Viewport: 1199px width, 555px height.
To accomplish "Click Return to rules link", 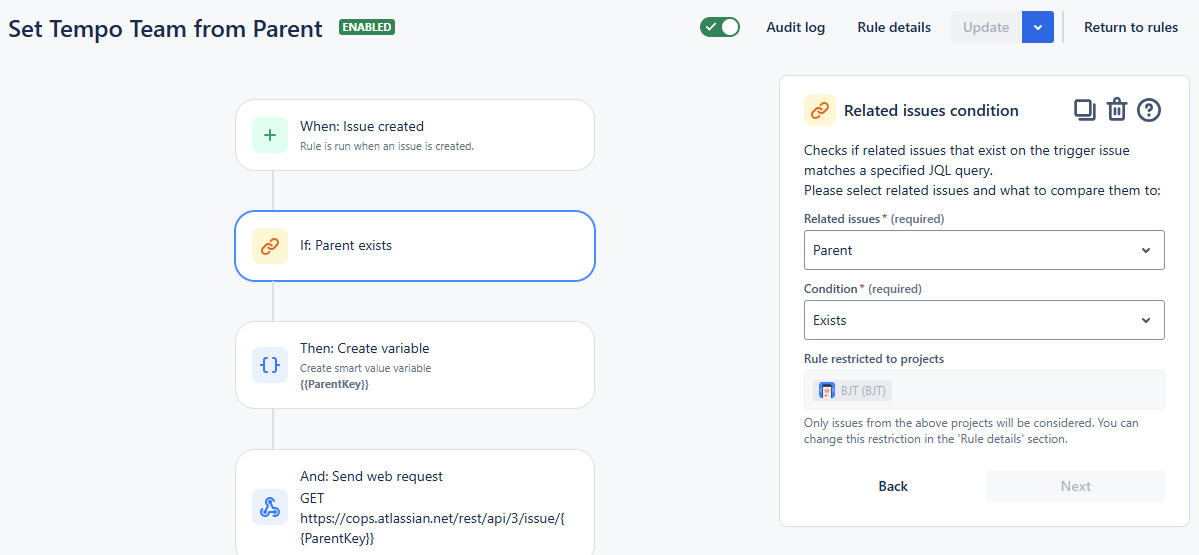I will coord(1131,27).
